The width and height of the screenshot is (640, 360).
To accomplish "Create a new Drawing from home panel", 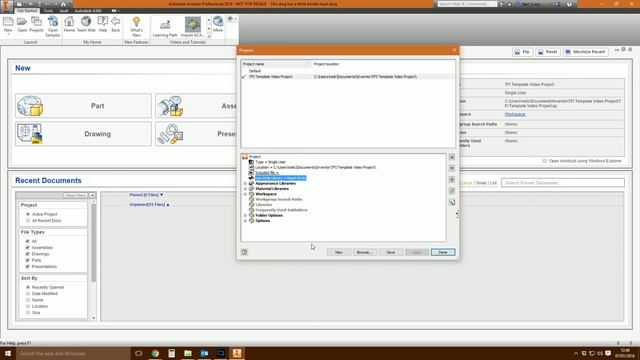I will click(83, 134).
